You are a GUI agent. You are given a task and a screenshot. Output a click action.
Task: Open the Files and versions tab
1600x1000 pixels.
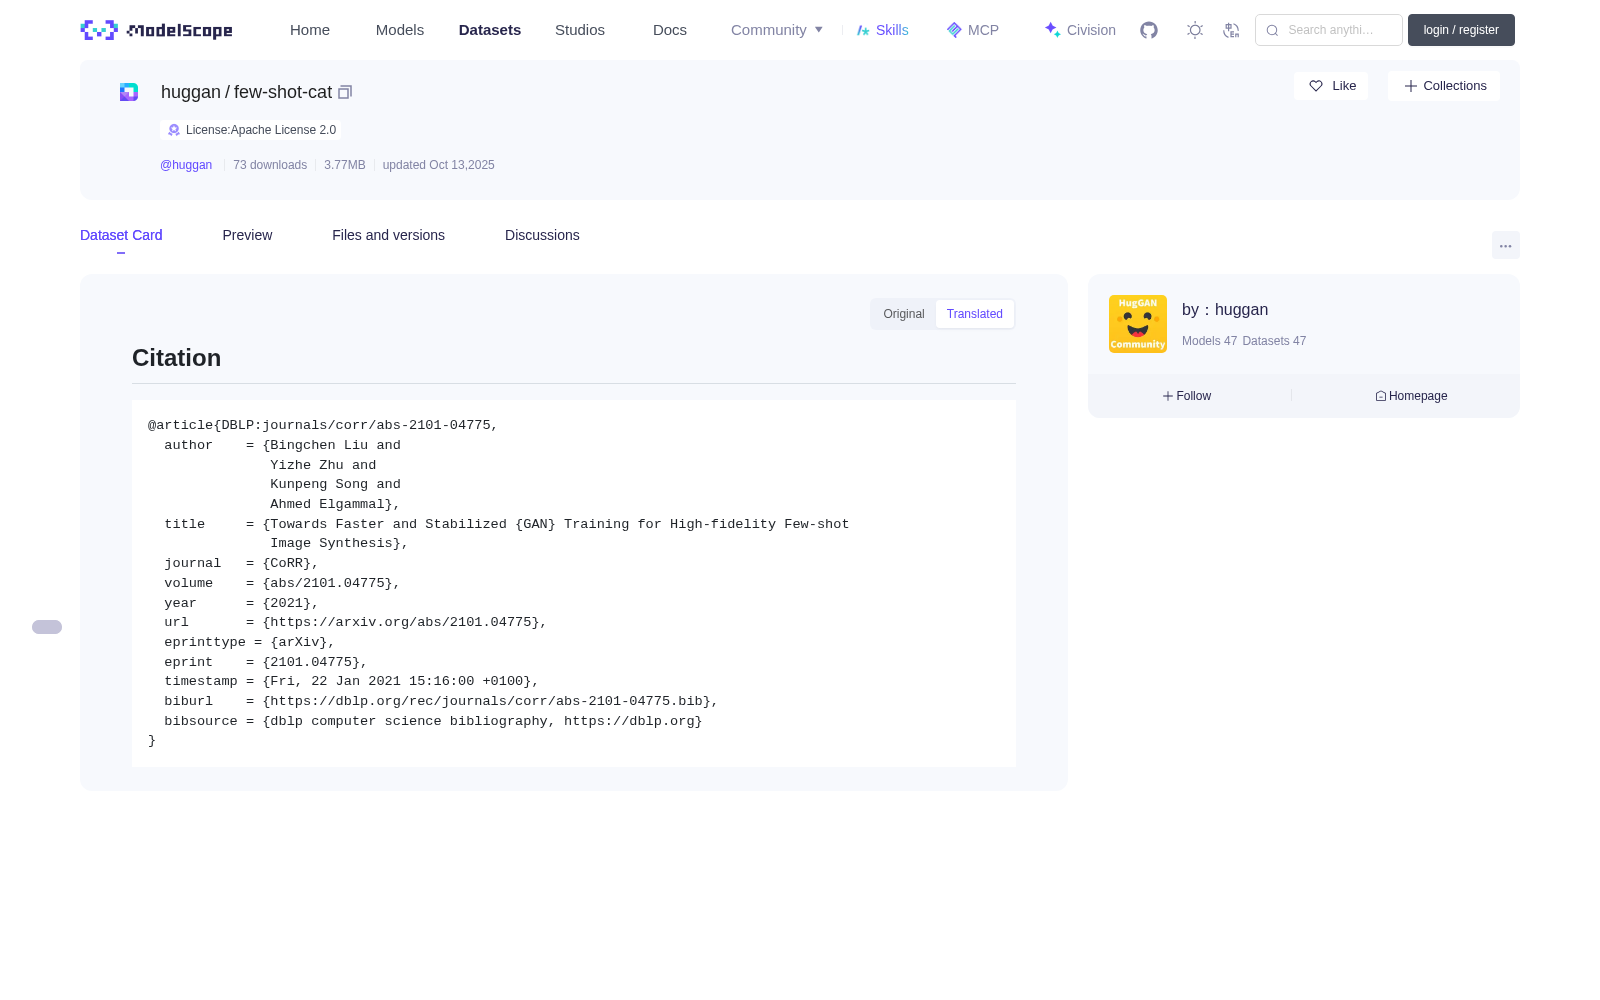pyautogui.click(x=388, y=235)
